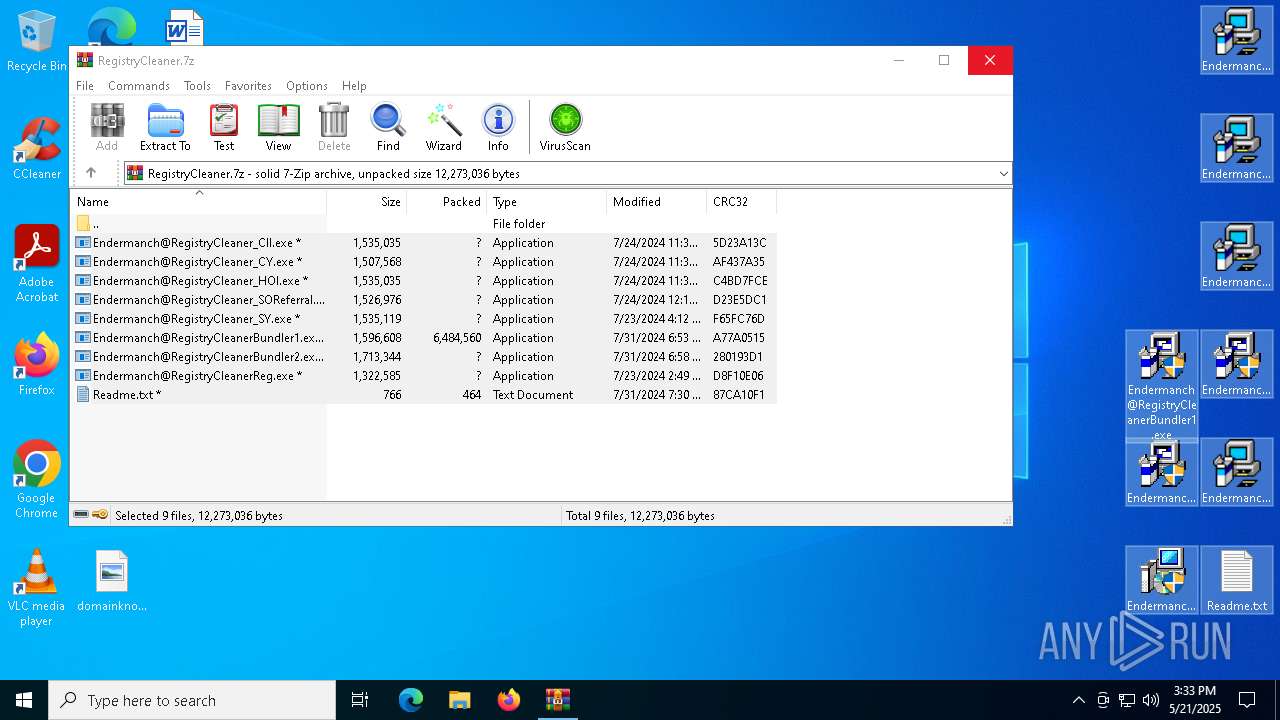Start VirusScan on the archive
1280x720 pixels.
[565, 127]
